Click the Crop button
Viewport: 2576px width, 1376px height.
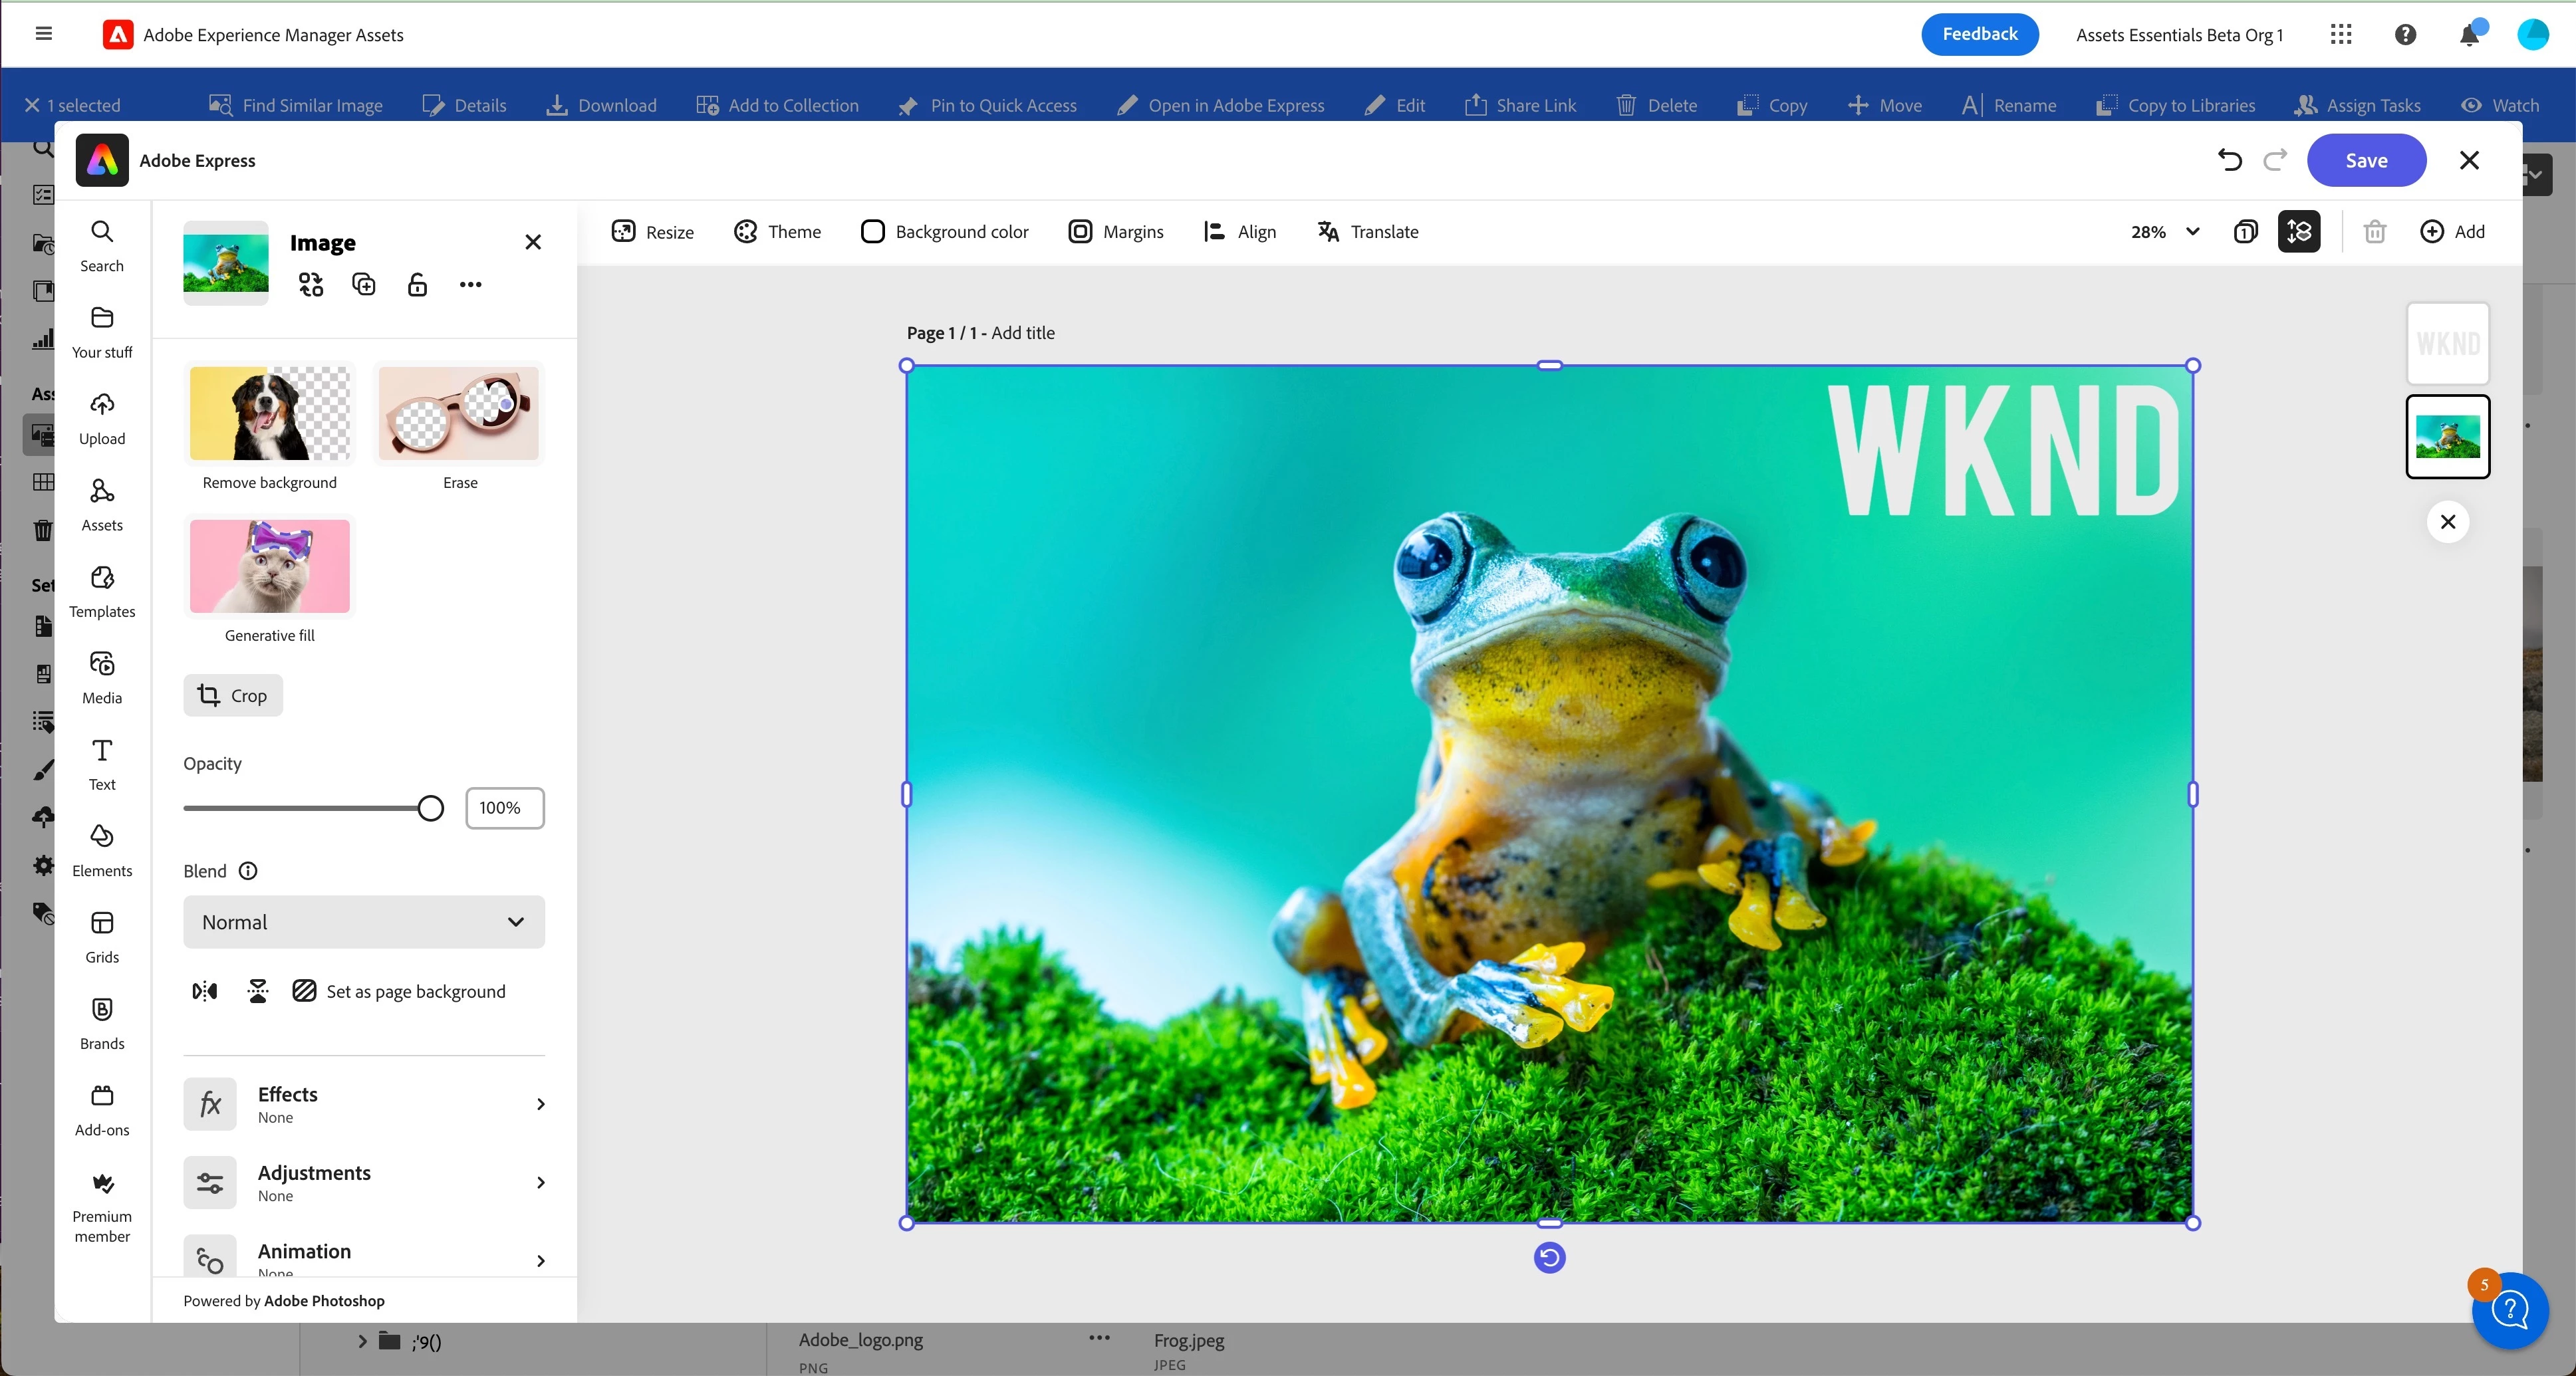tap(233, 695)
